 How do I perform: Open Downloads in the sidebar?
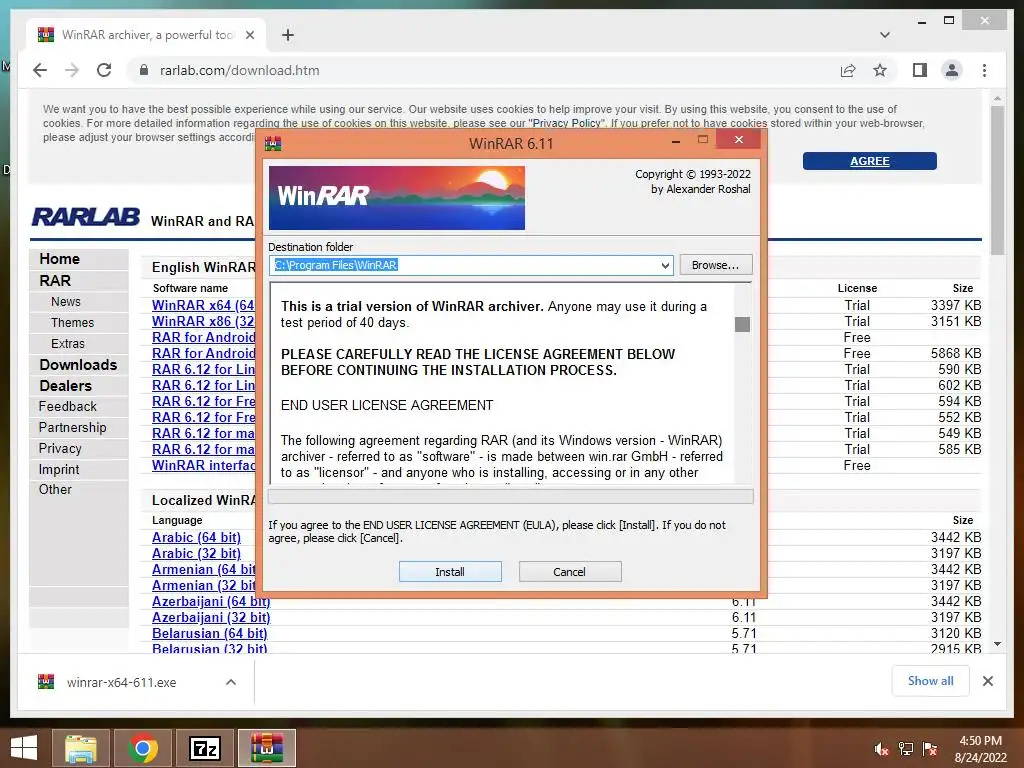pyautogui.click(x=78, y=365)
